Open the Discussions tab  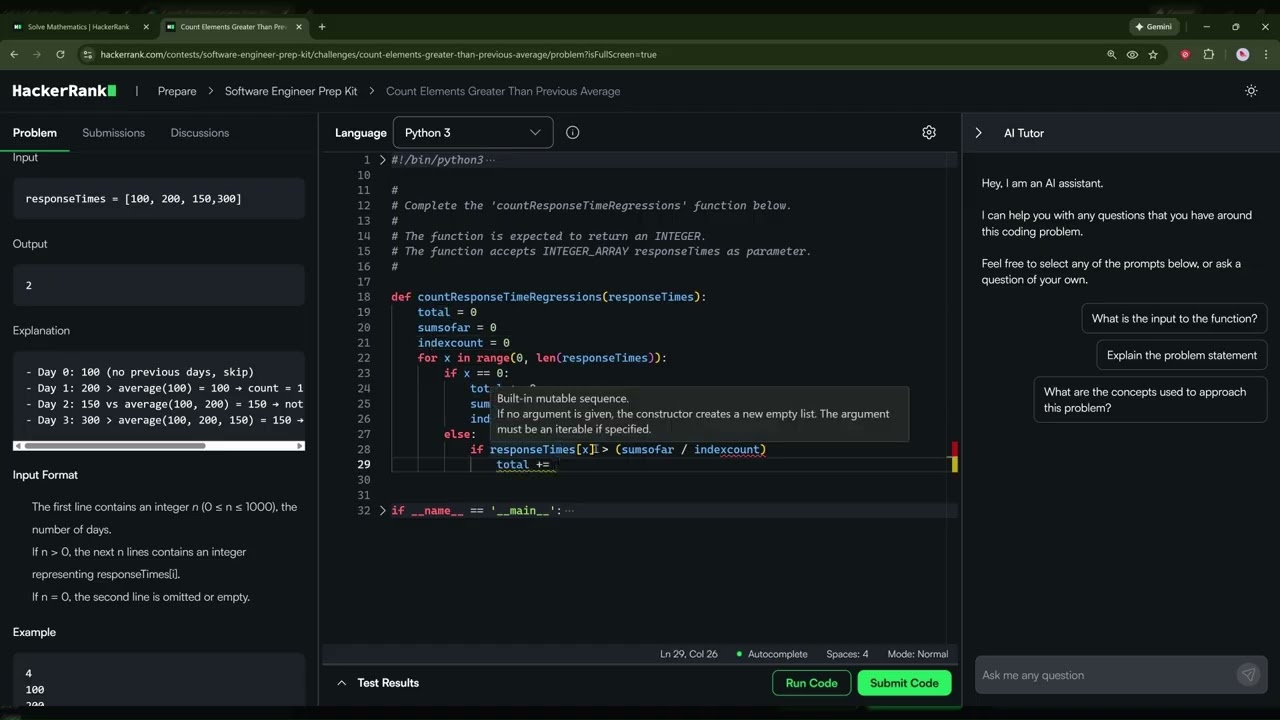click(200, 133)
